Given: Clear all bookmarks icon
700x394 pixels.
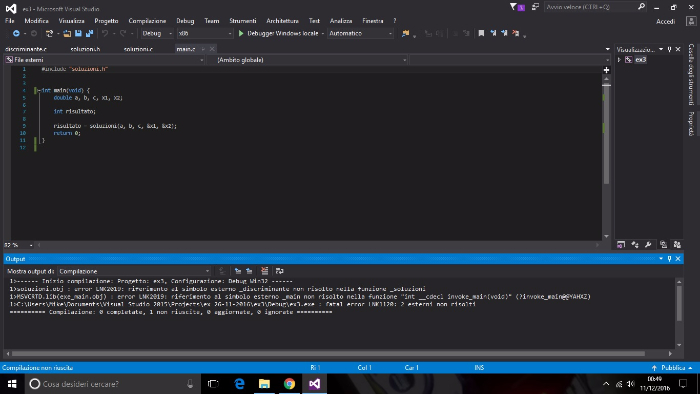Looking at the screenshot, I should [516, 33].
